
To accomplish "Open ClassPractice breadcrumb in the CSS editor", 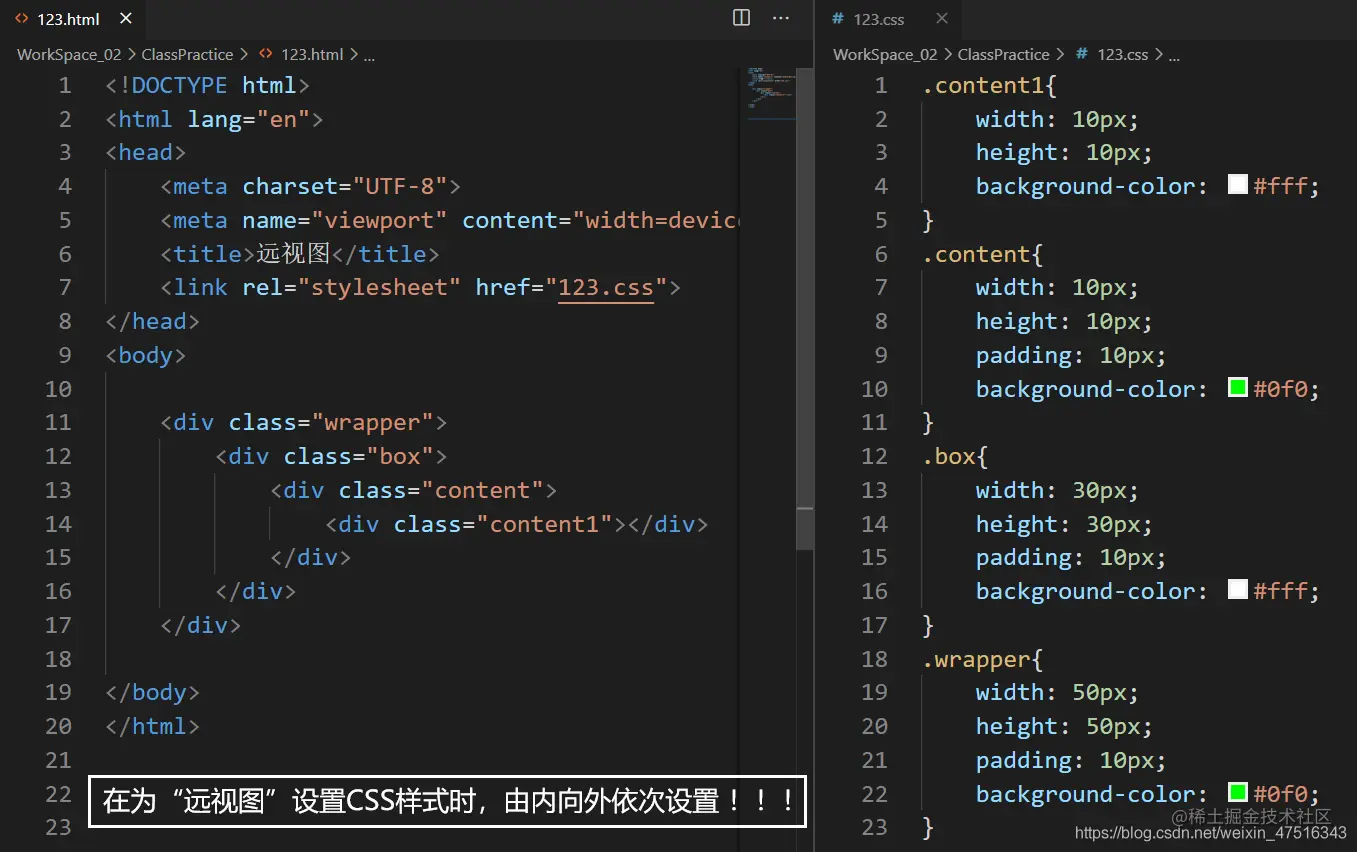I will pyautogui.click(x=1003, y=55).
